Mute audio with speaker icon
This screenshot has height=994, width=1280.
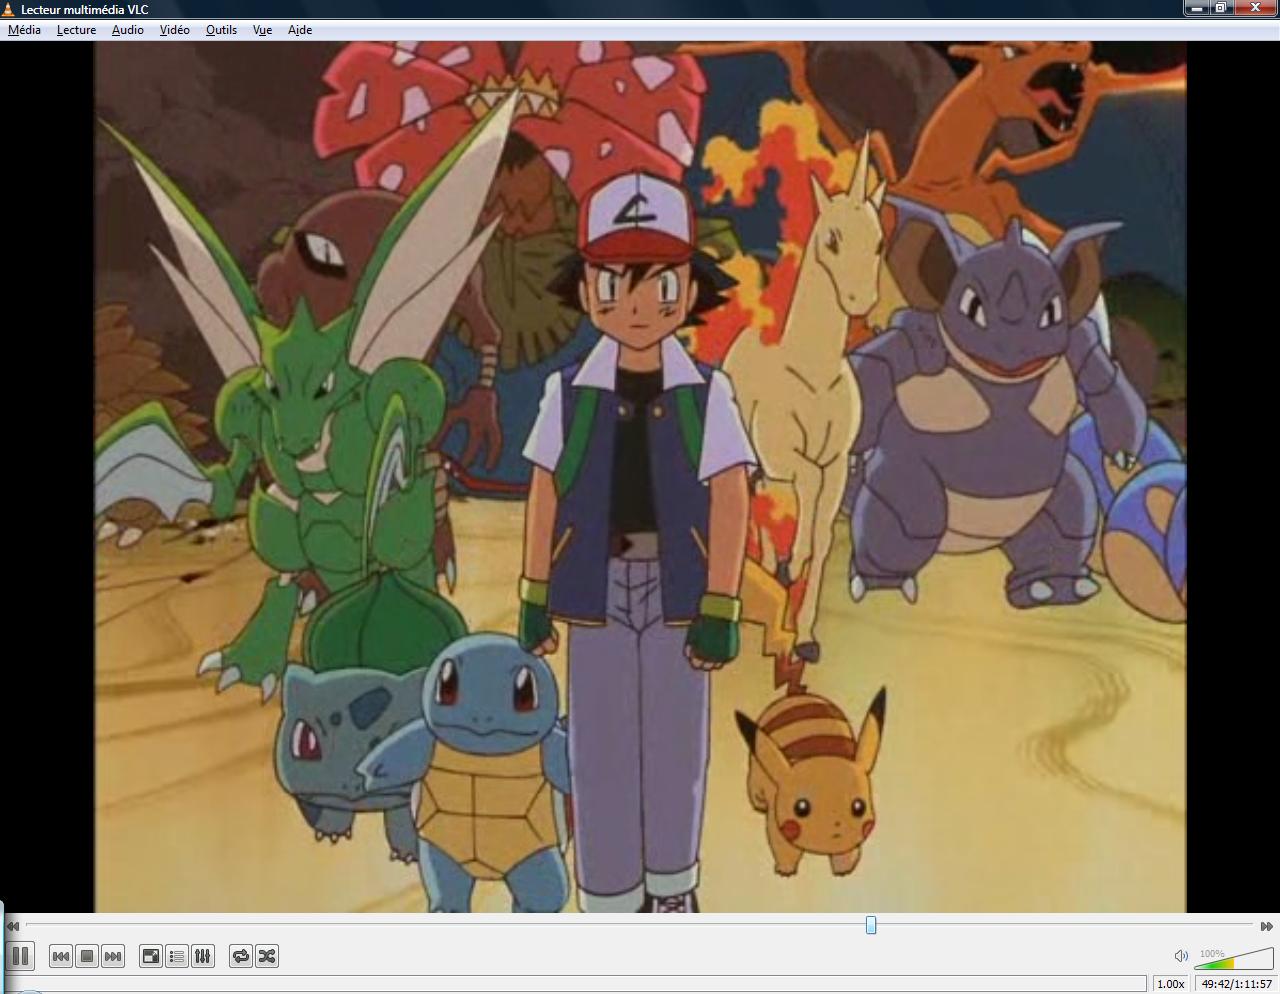click(x=1181, y=956)
